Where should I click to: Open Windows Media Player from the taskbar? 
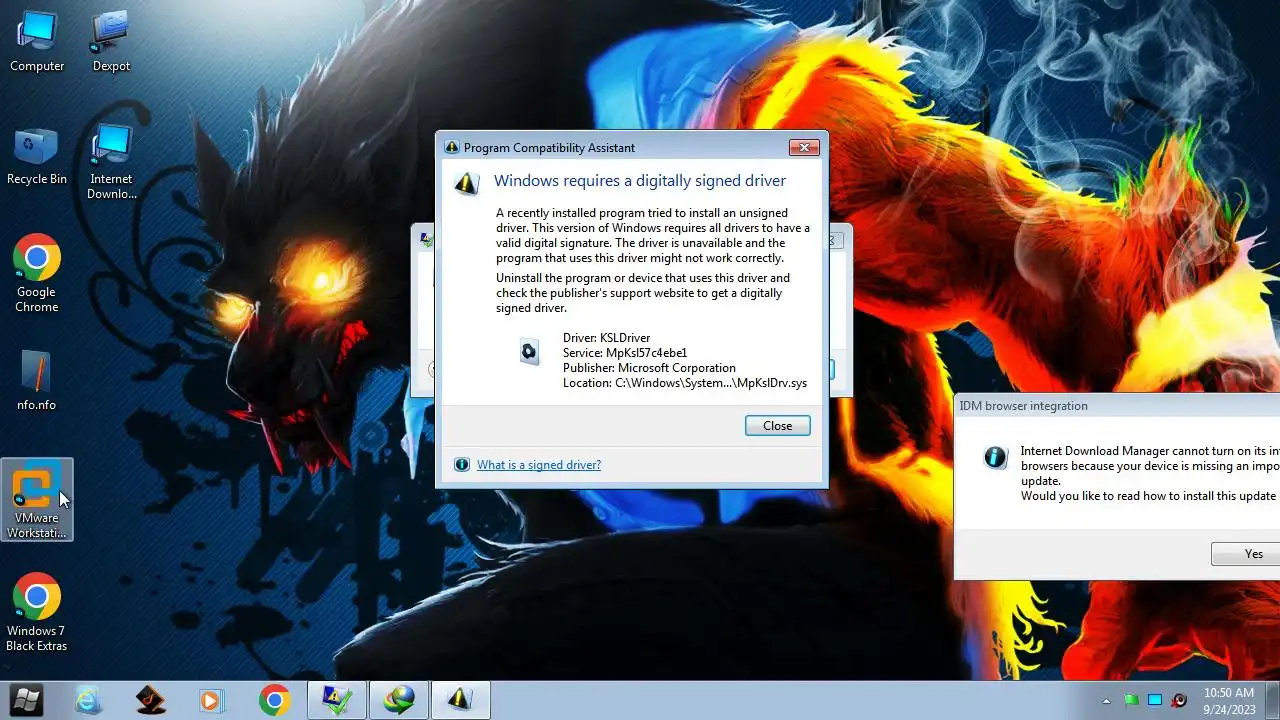211,700
